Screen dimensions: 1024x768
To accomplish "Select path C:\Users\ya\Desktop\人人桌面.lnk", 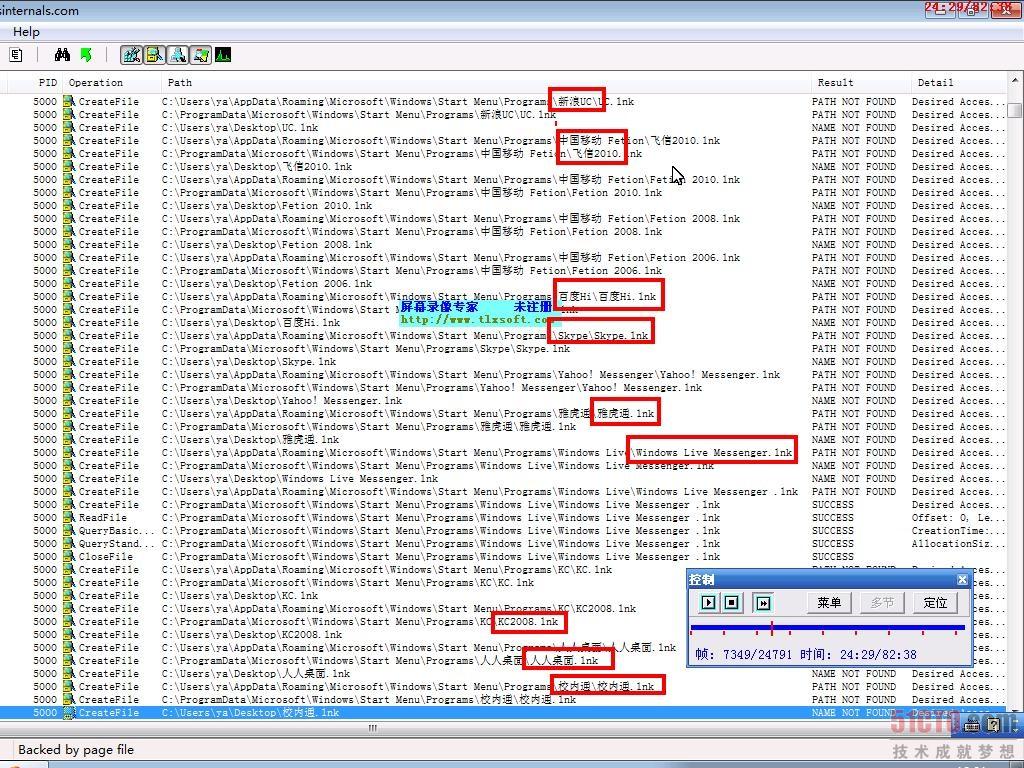I will (255, 673).
